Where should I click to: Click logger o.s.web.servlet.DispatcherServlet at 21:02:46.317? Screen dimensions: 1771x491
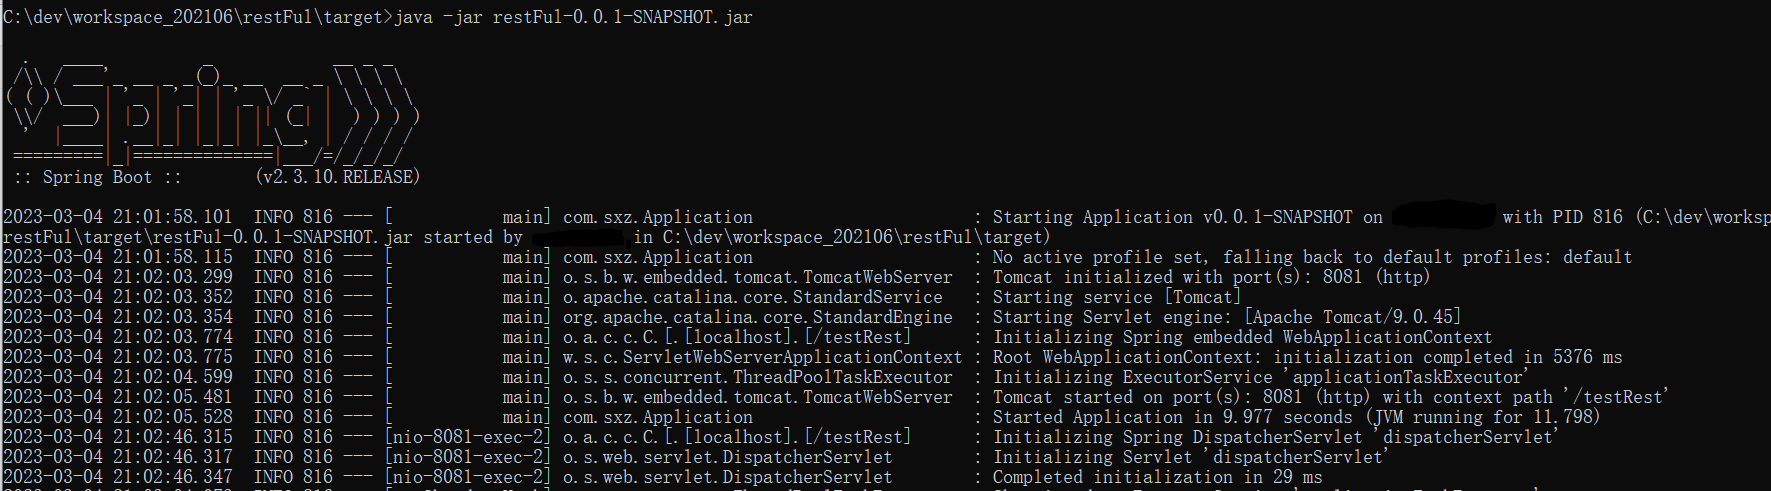(x=728, y=457)
